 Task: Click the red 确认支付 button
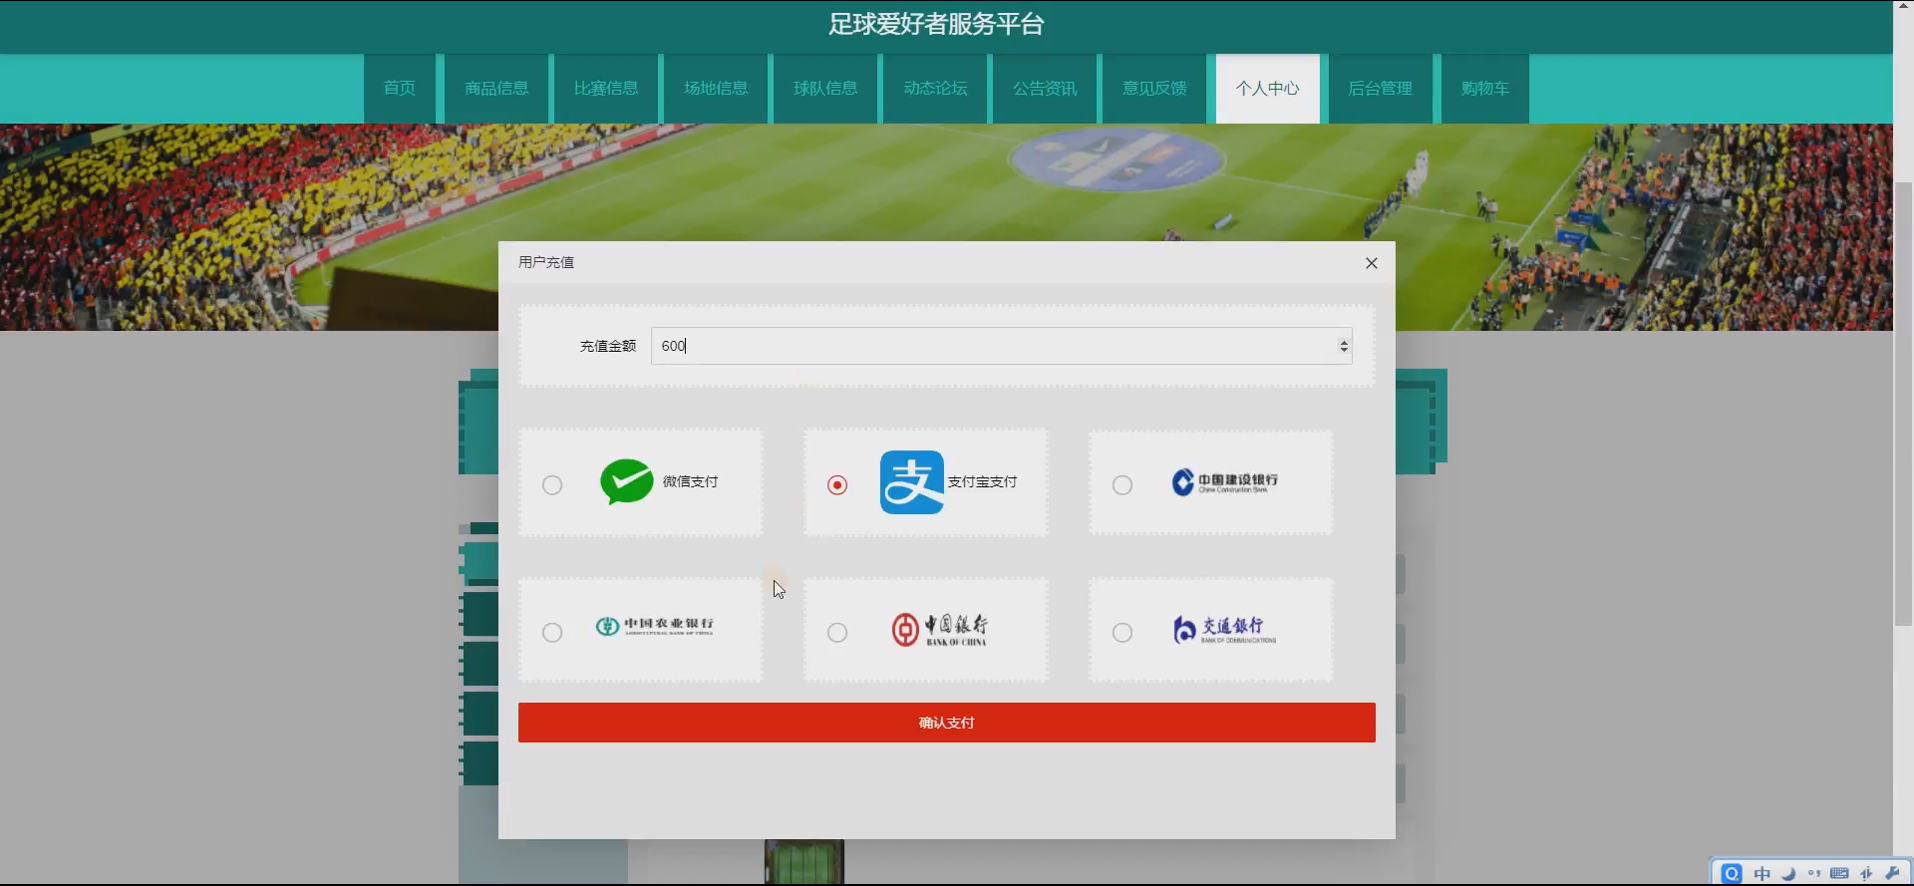point(946,722)
